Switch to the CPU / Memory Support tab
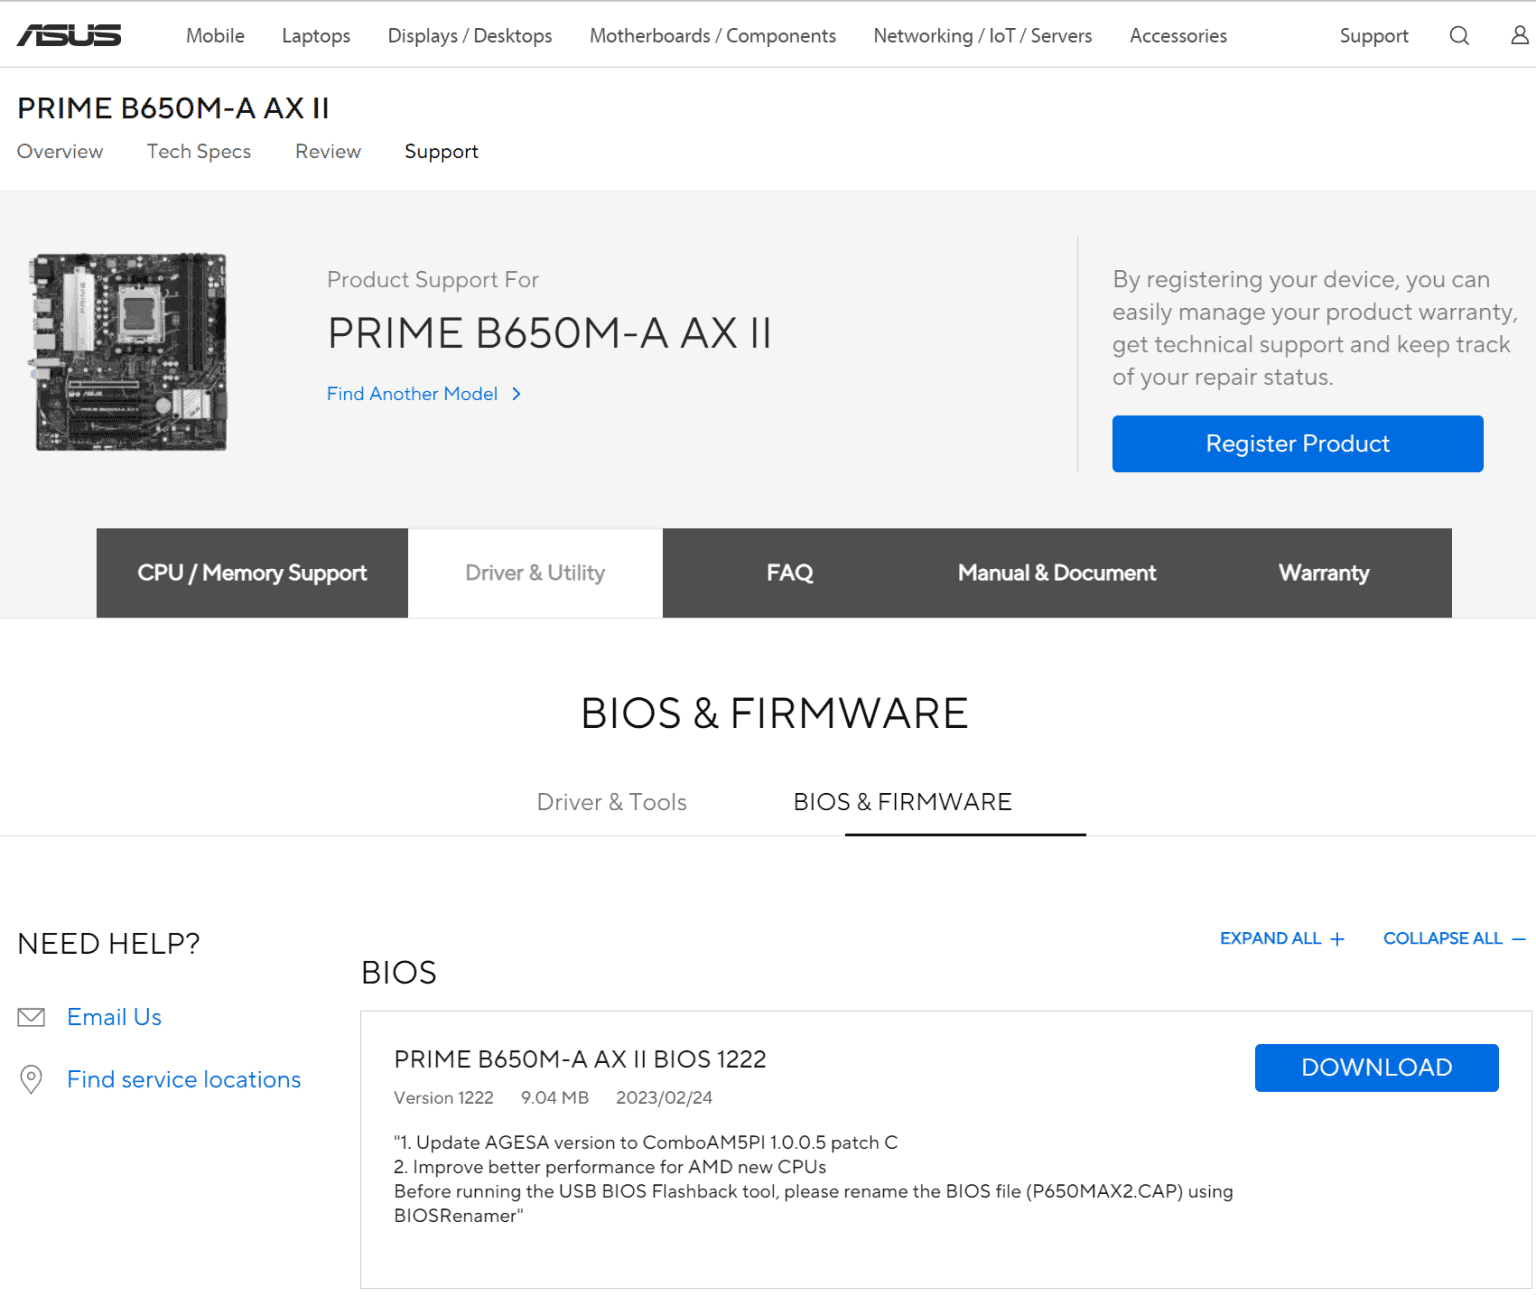The width and height of the screenshot is (1536, 1315). (252, 573)
